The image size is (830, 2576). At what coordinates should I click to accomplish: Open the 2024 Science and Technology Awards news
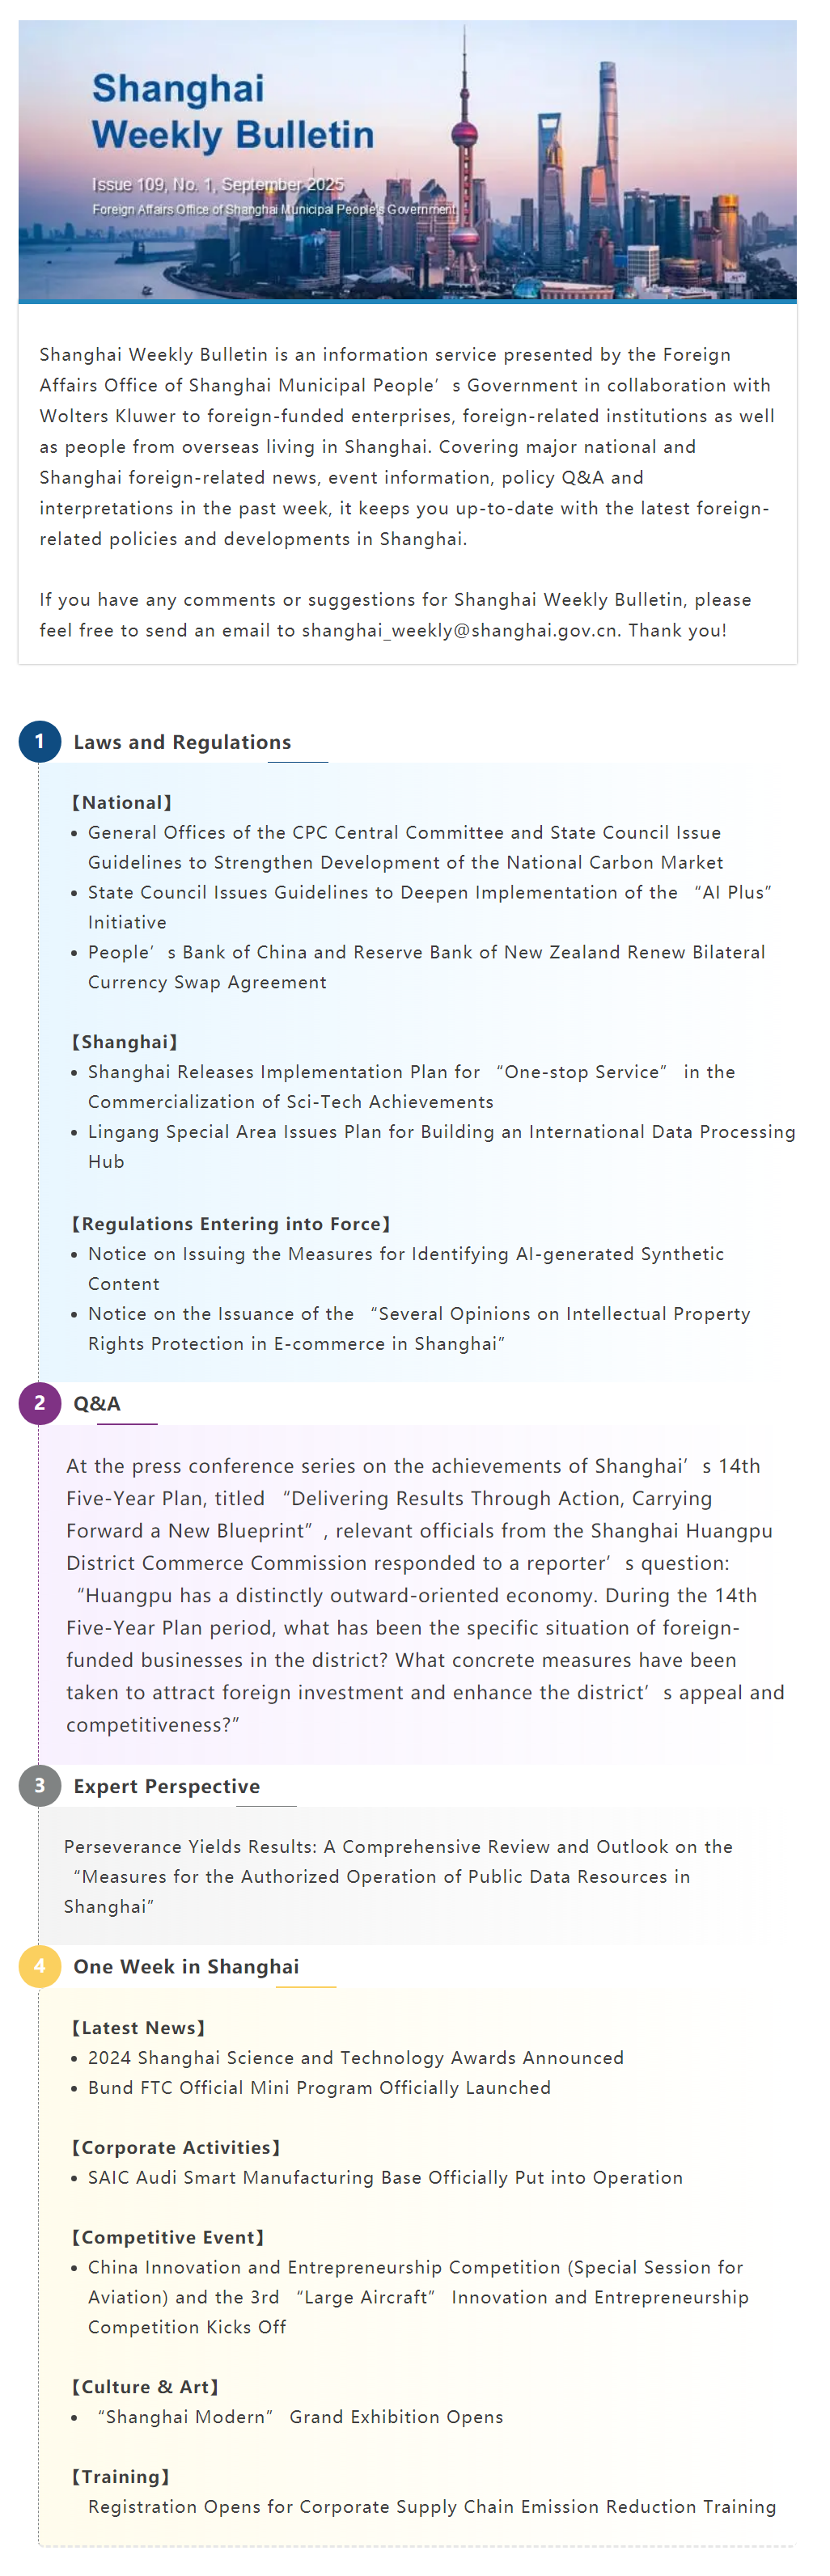pos(355,2057)
